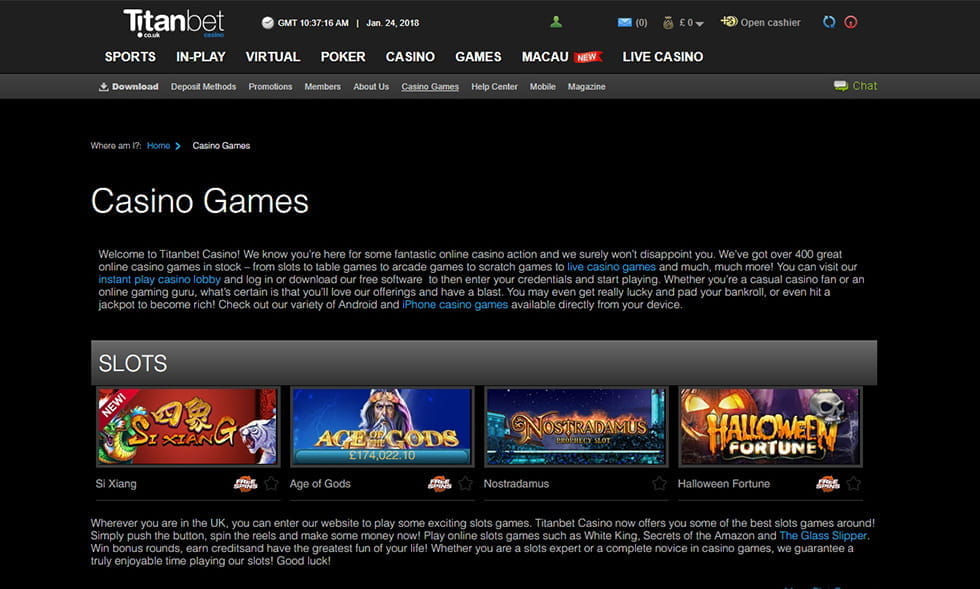Click the Casino Games page heading
Screen dimensions: 980x589
pos(200,201)
